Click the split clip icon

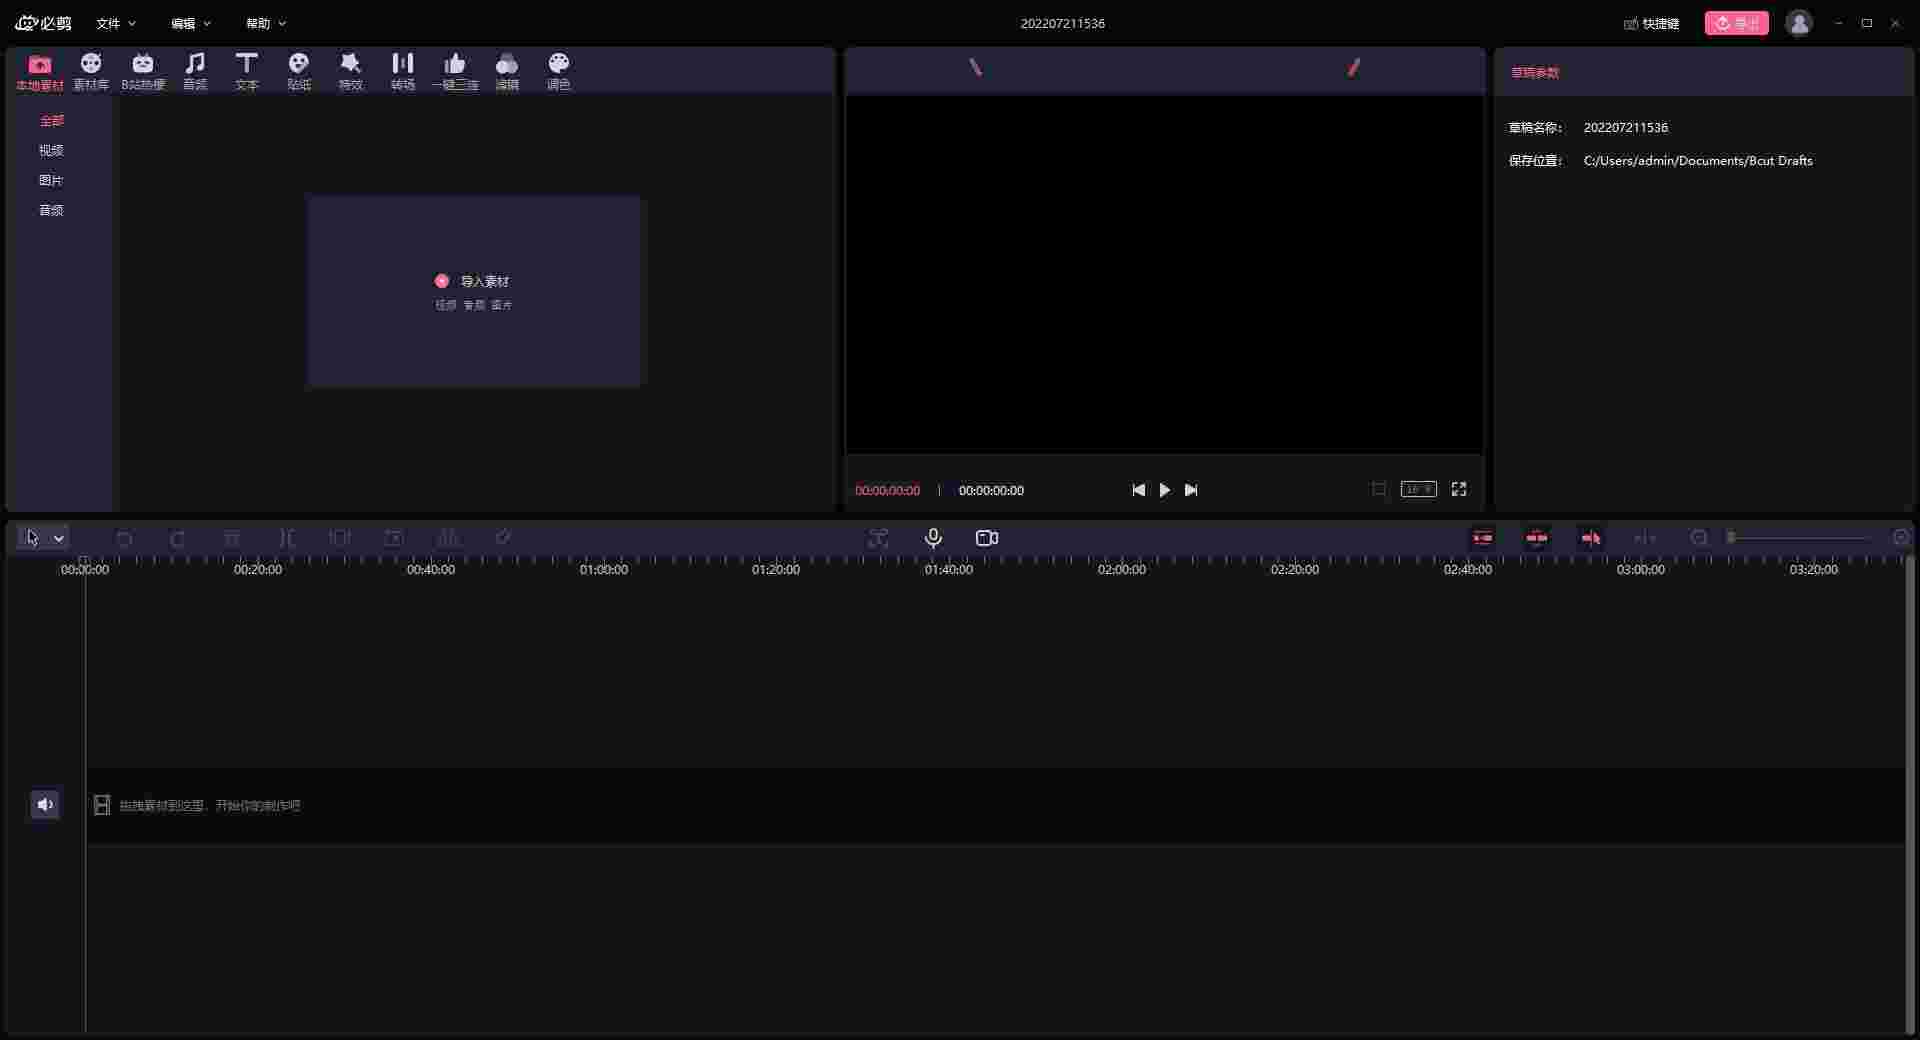pos(286,538)
